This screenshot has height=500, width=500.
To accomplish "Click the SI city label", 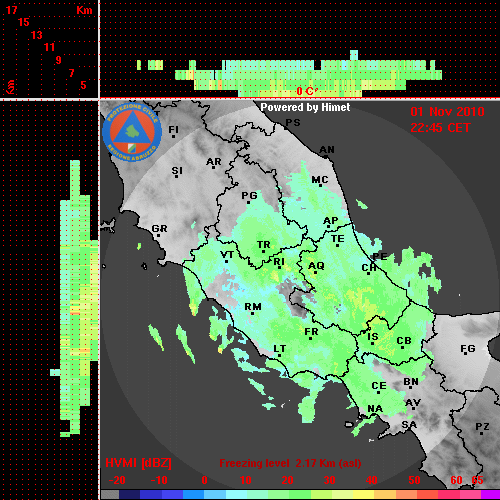I will [x=177, y=171].
